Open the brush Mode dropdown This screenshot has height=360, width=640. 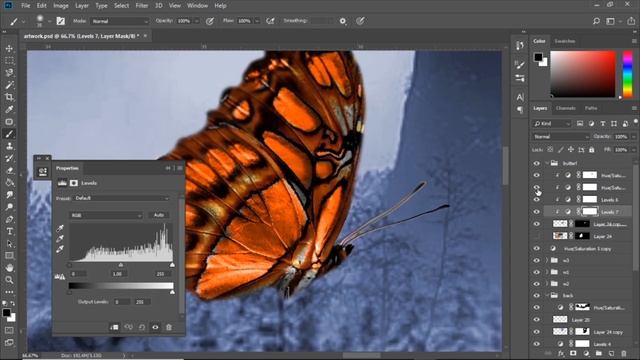coord(120,21)
